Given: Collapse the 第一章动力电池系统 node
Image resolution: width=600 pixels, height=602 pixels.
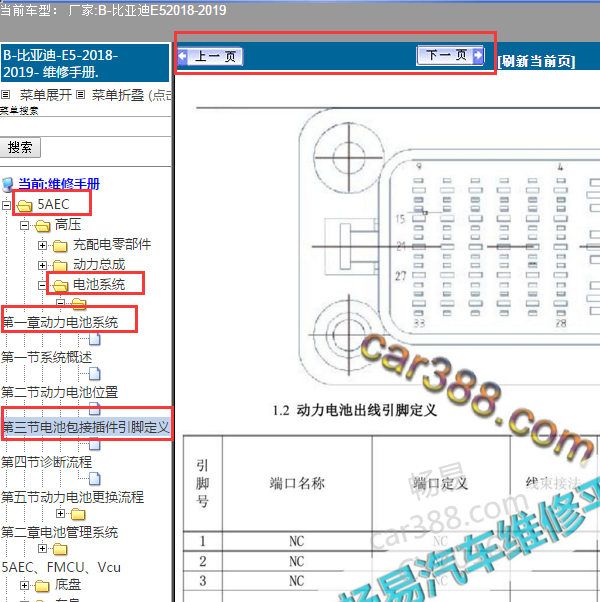Looking at the screenshot, I should click(x=60, y=303).
